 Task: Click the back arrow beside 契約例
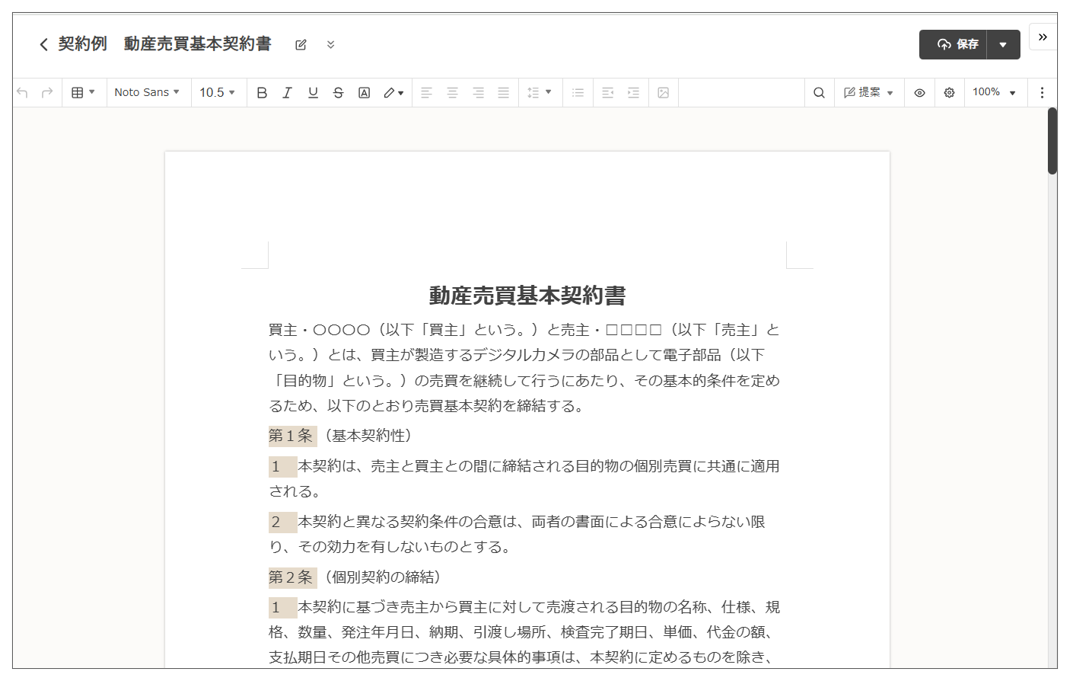43,45
